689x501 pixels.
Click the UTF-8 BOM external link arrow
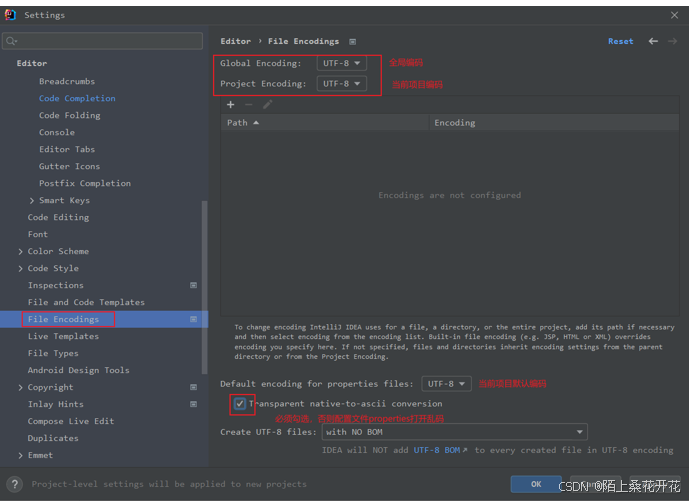tap(465, 450)
